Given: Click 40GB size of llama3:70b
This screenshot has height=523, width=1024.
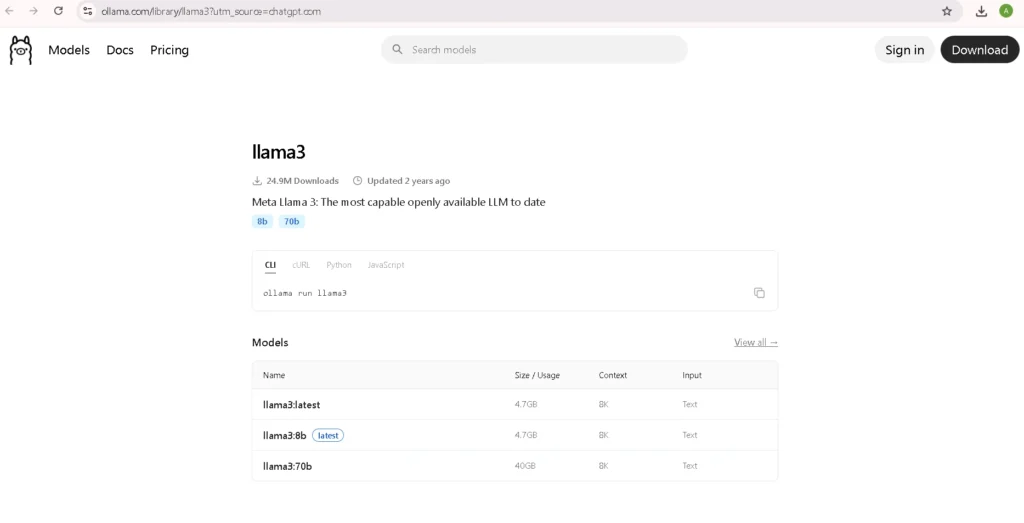Looking at the screenshot, I should (x=525, y=466).
